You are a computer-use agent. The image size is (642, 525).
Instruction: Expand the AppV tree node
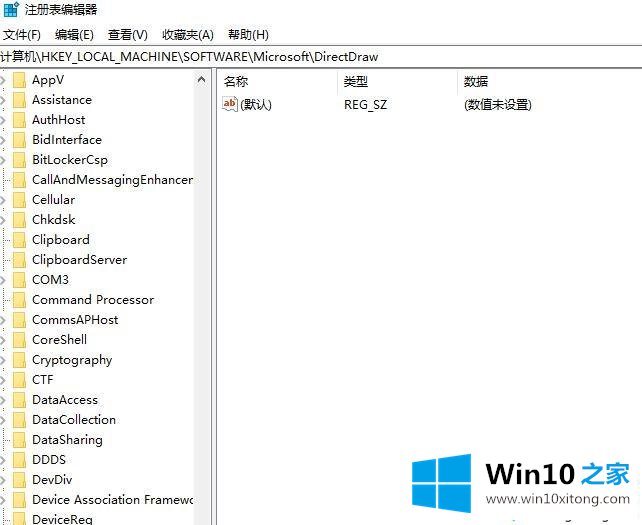(x=2, y=80)
